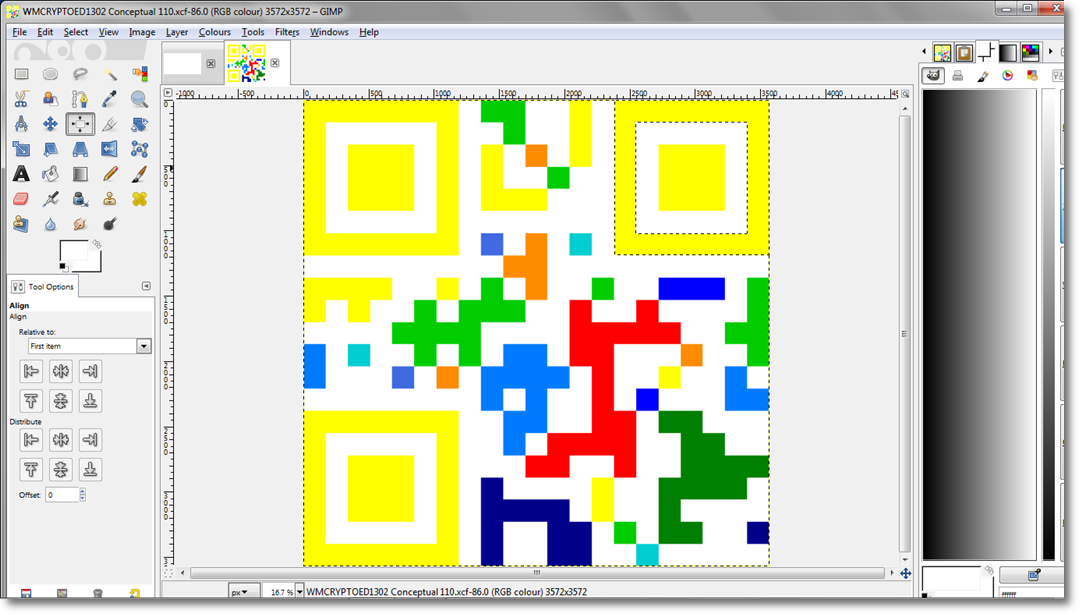Select the Free Select lasso tool
The image size is (1080, 615).
point(80,74)
